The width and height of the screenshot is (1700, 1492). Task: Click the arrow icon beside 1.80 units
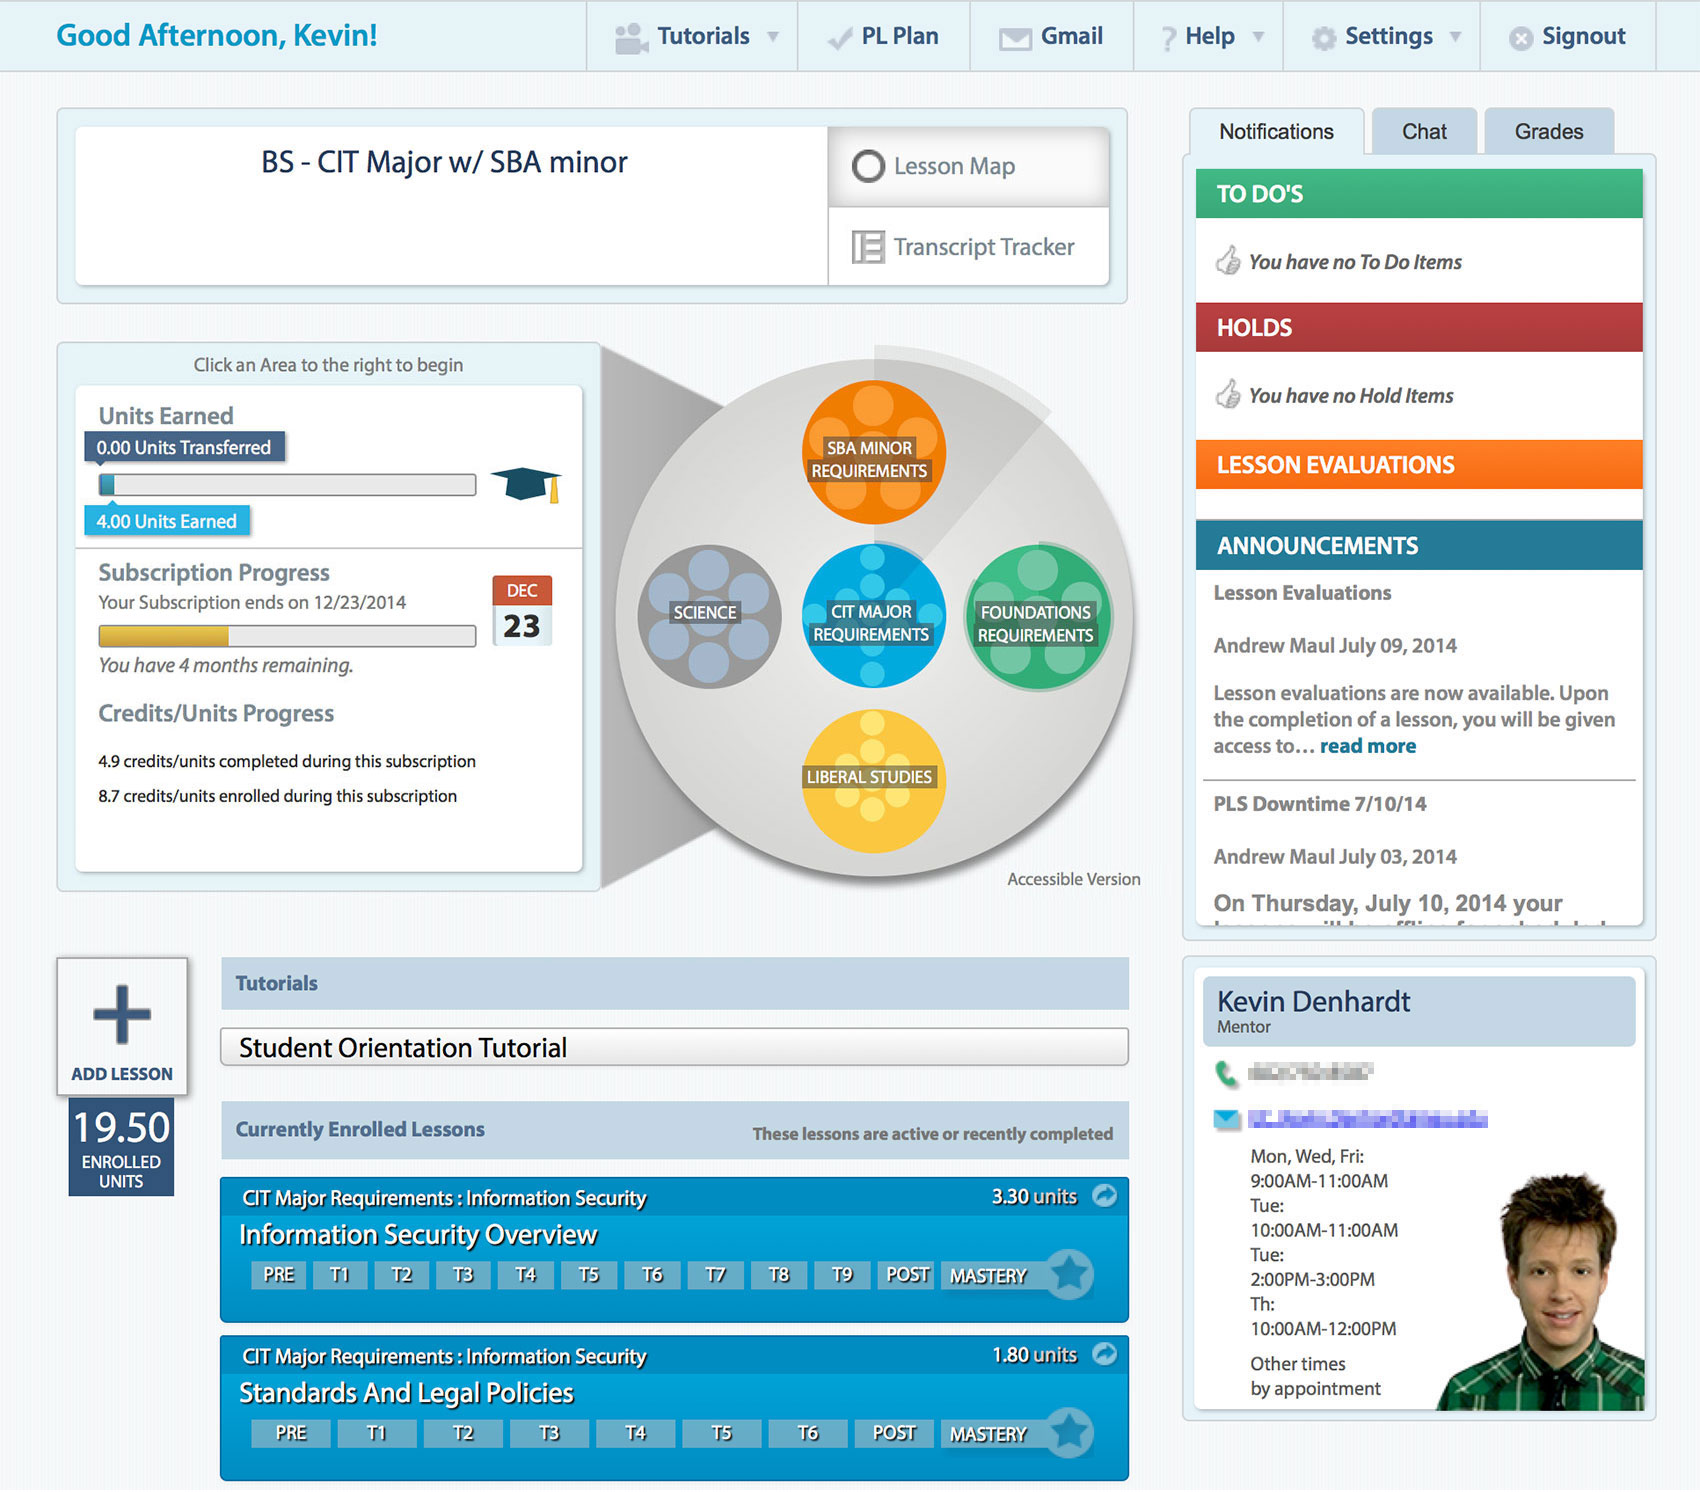1104,1353
